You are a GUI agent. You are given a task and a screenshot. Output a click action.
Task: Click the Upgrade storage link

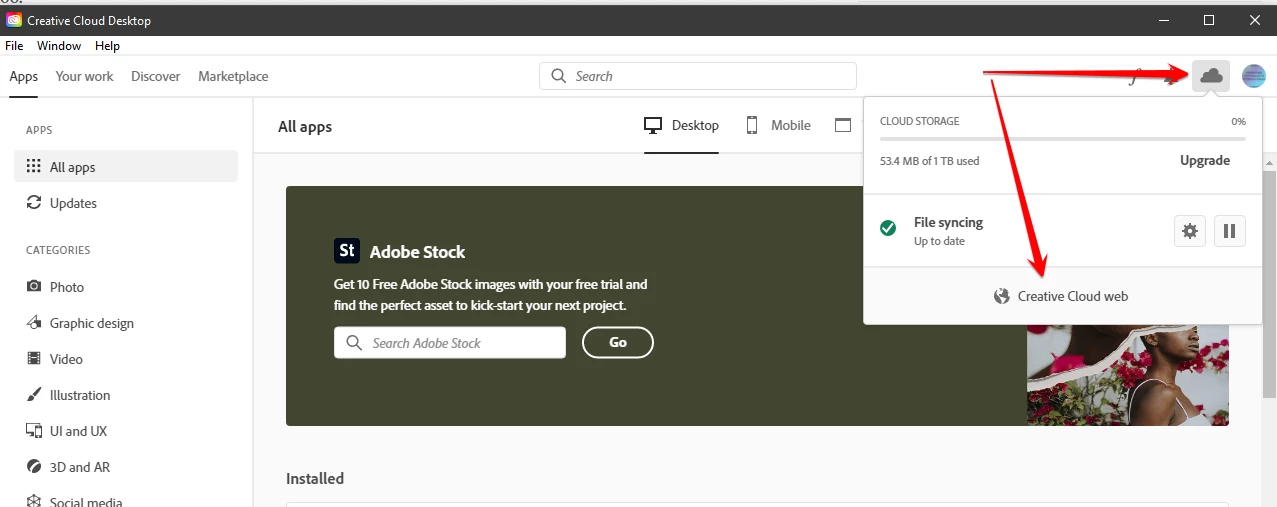tap(1205, 160)
